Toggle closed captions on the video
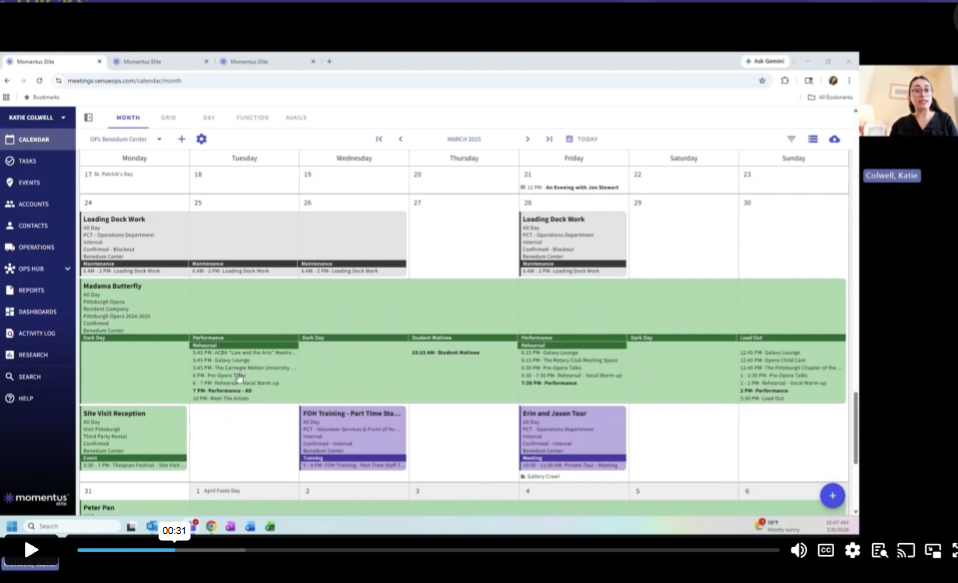Screen dimensions: 958x583 click(825, 551)
